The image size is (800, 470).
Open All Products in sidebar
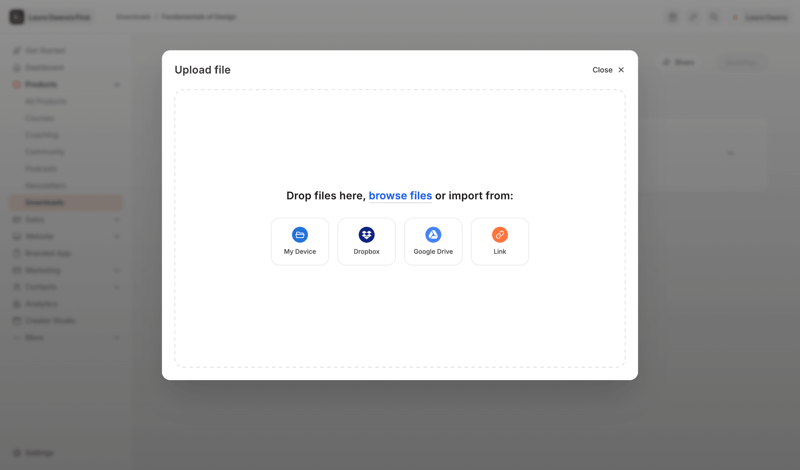(x=46, y=101)
